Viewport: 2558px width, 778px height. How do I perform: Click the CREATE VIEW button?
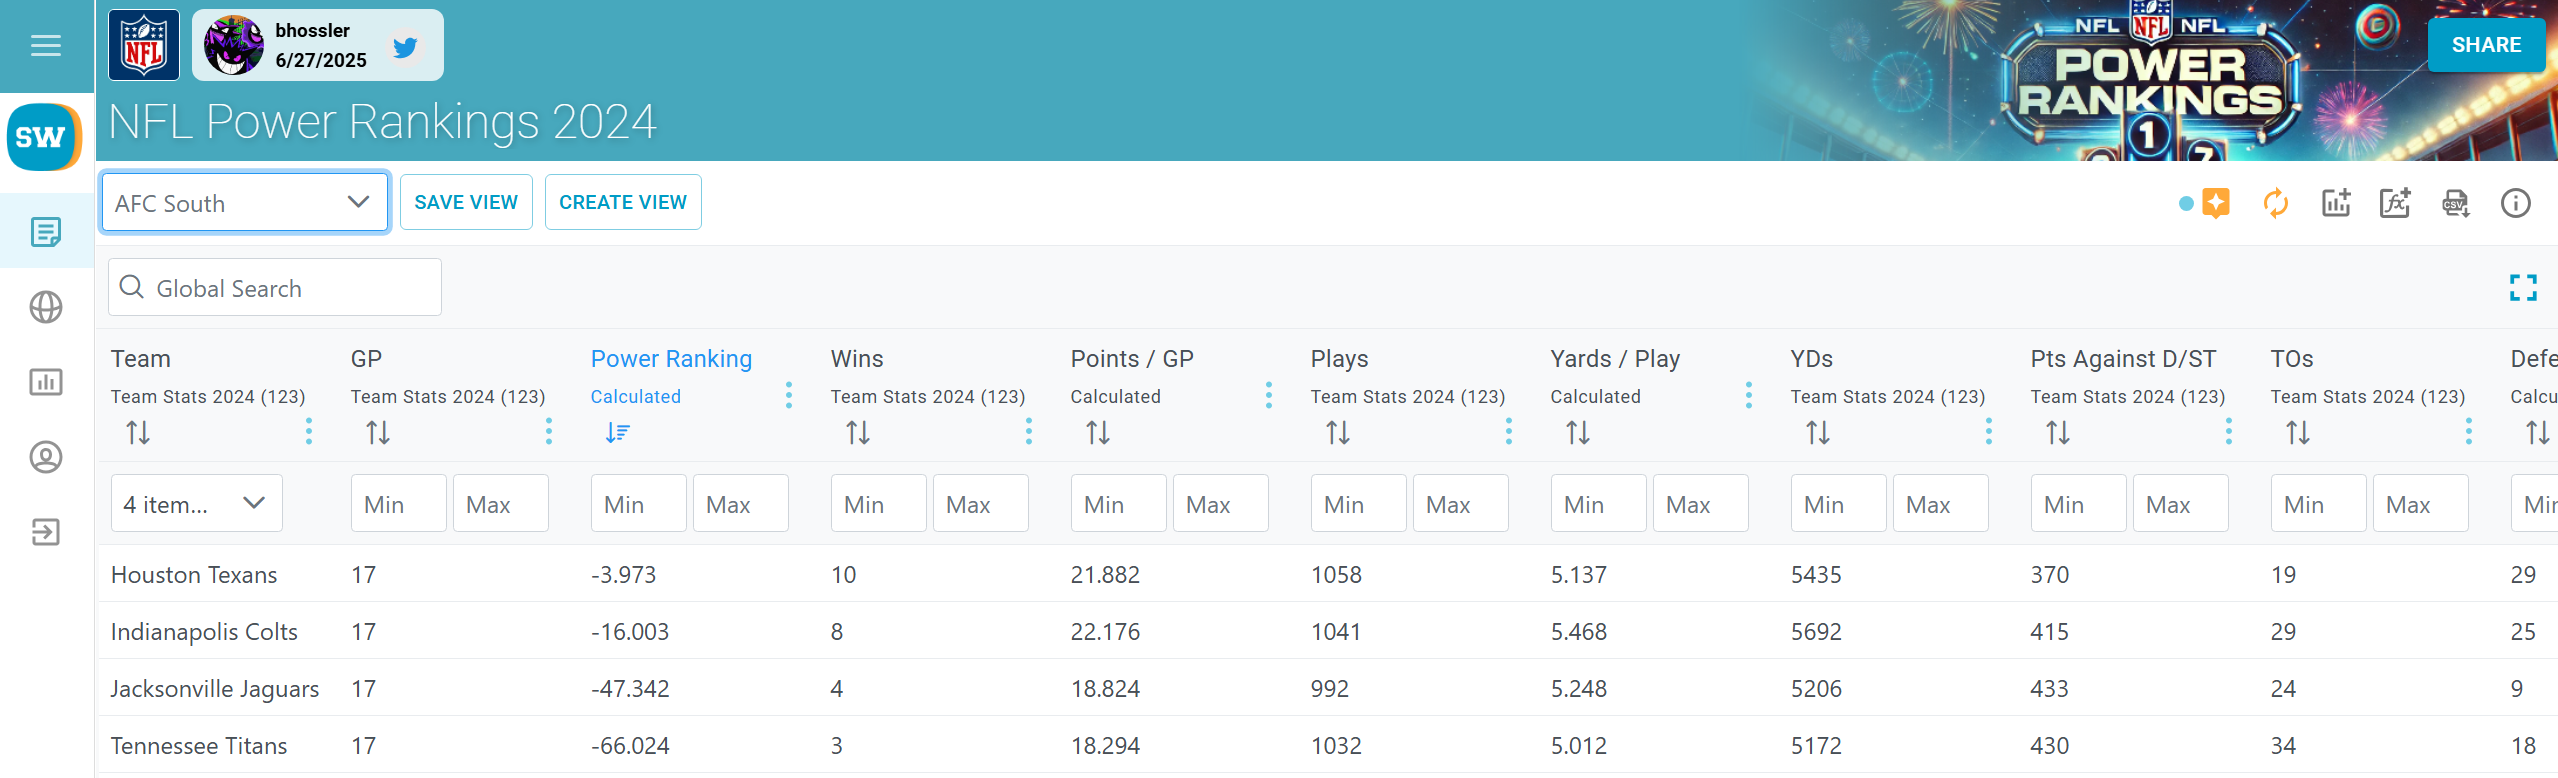[623, 202]
